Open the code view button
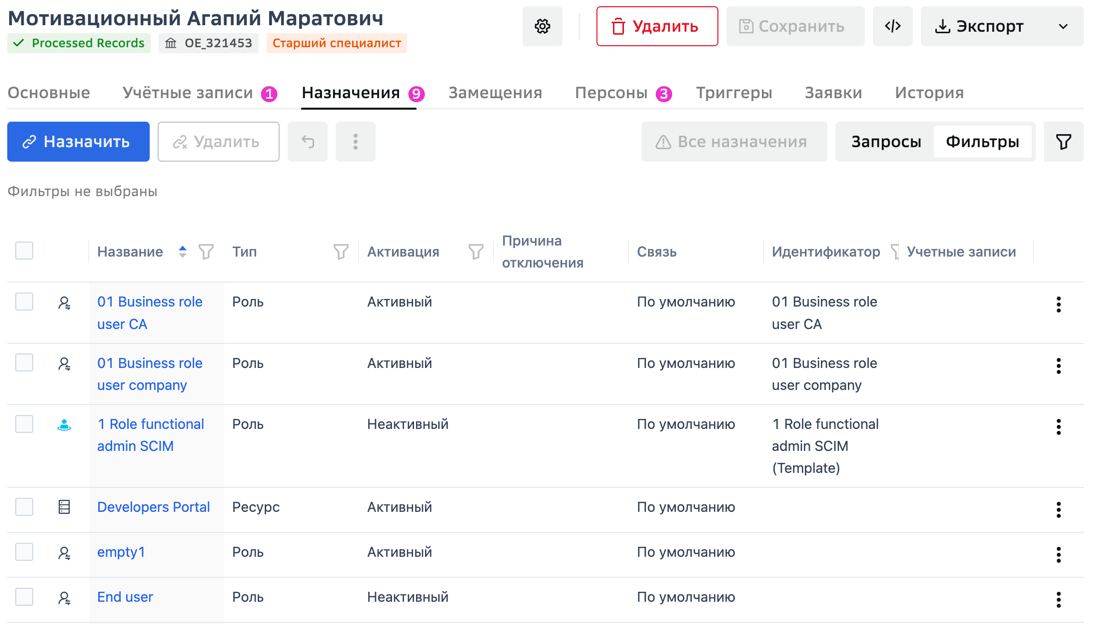Screen dimensions: 1096x624 tap(893, 27)
